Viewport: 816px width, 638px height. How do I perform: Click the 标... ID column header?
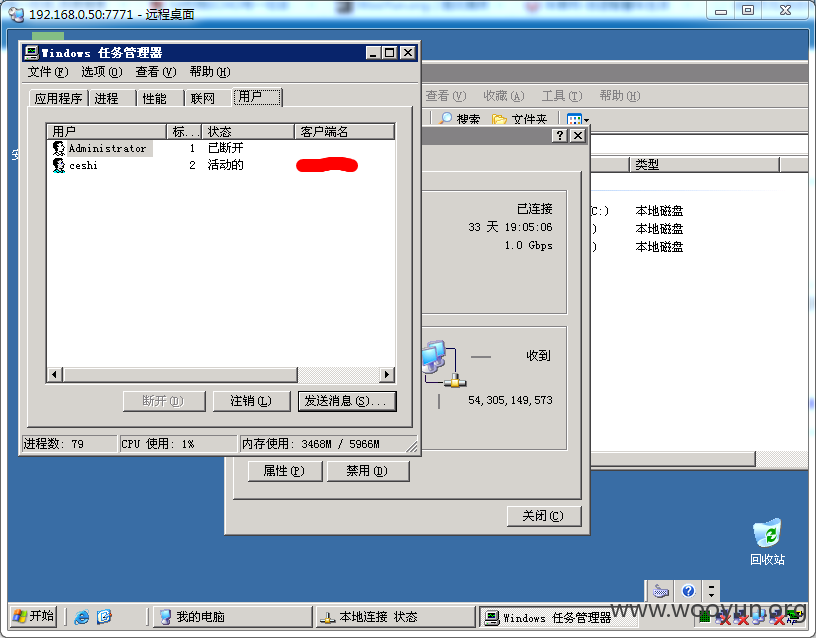[x=184, y=132]
